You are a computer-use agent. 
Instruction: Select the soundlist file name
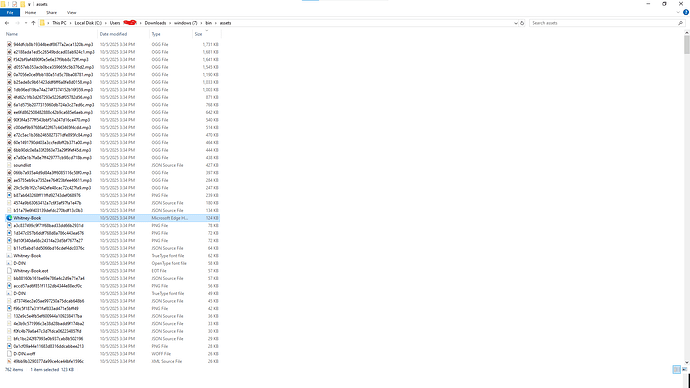pos(22,165)
